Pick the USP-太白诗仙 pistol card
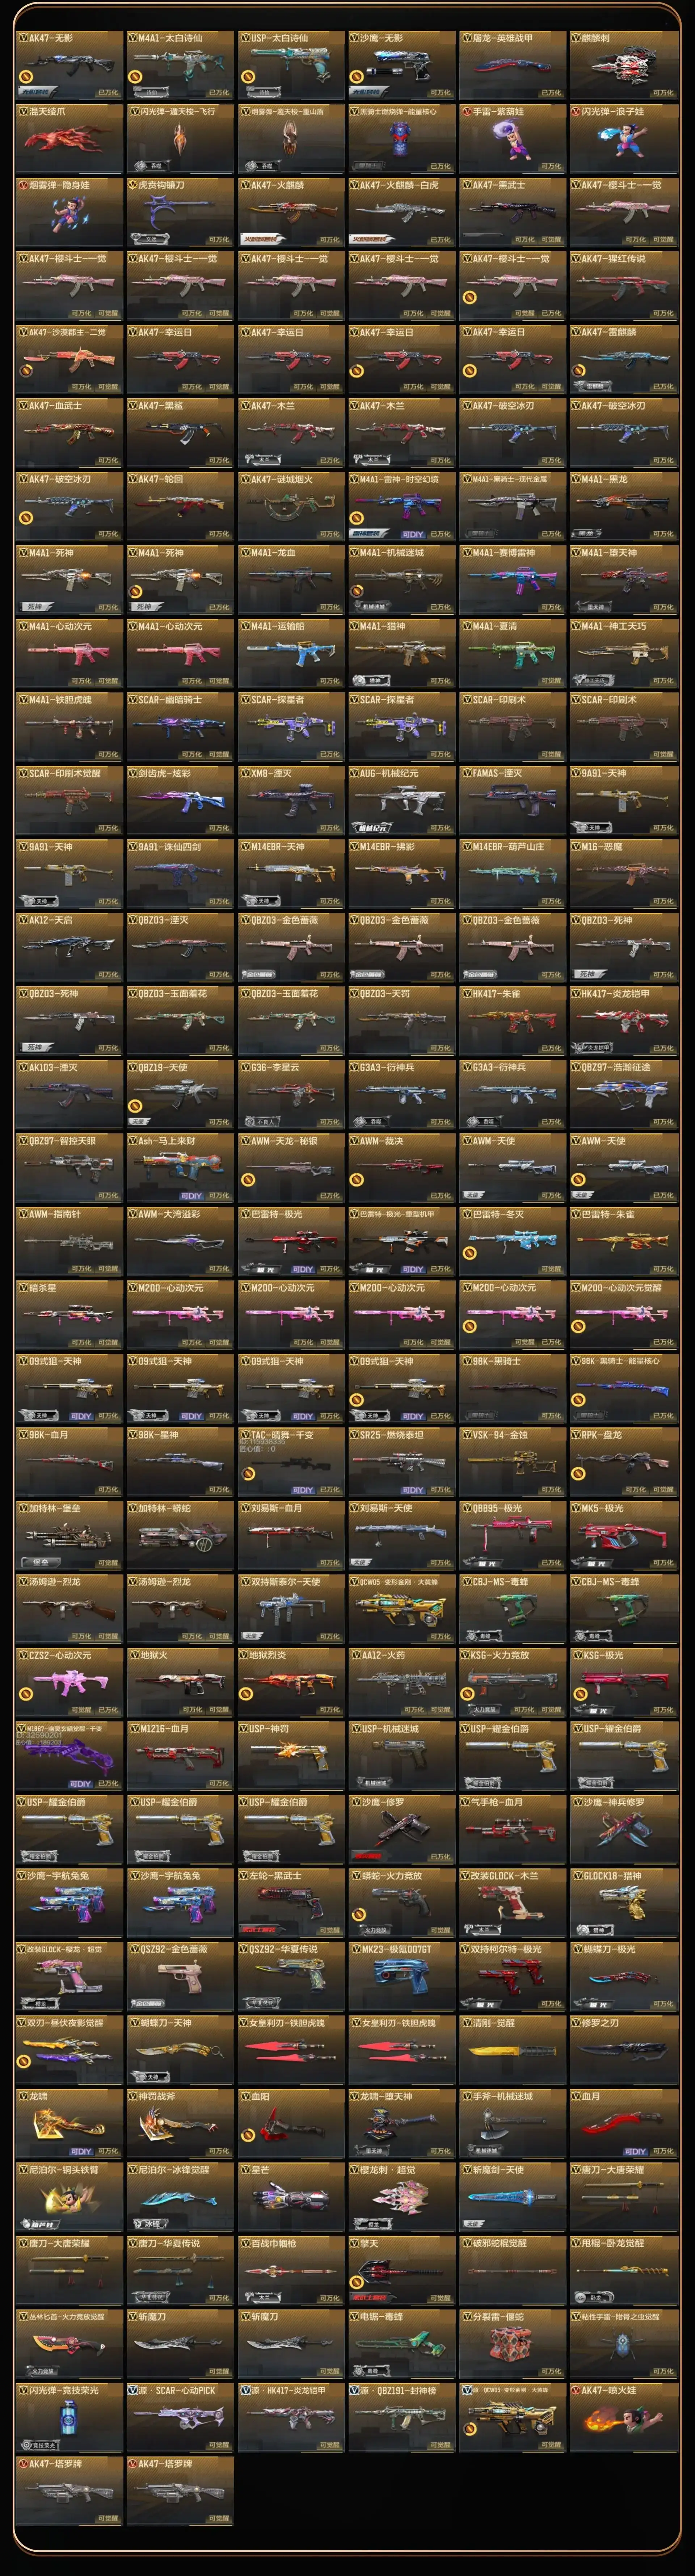This screenshot has width=695, height=2576. pos(290,64)
